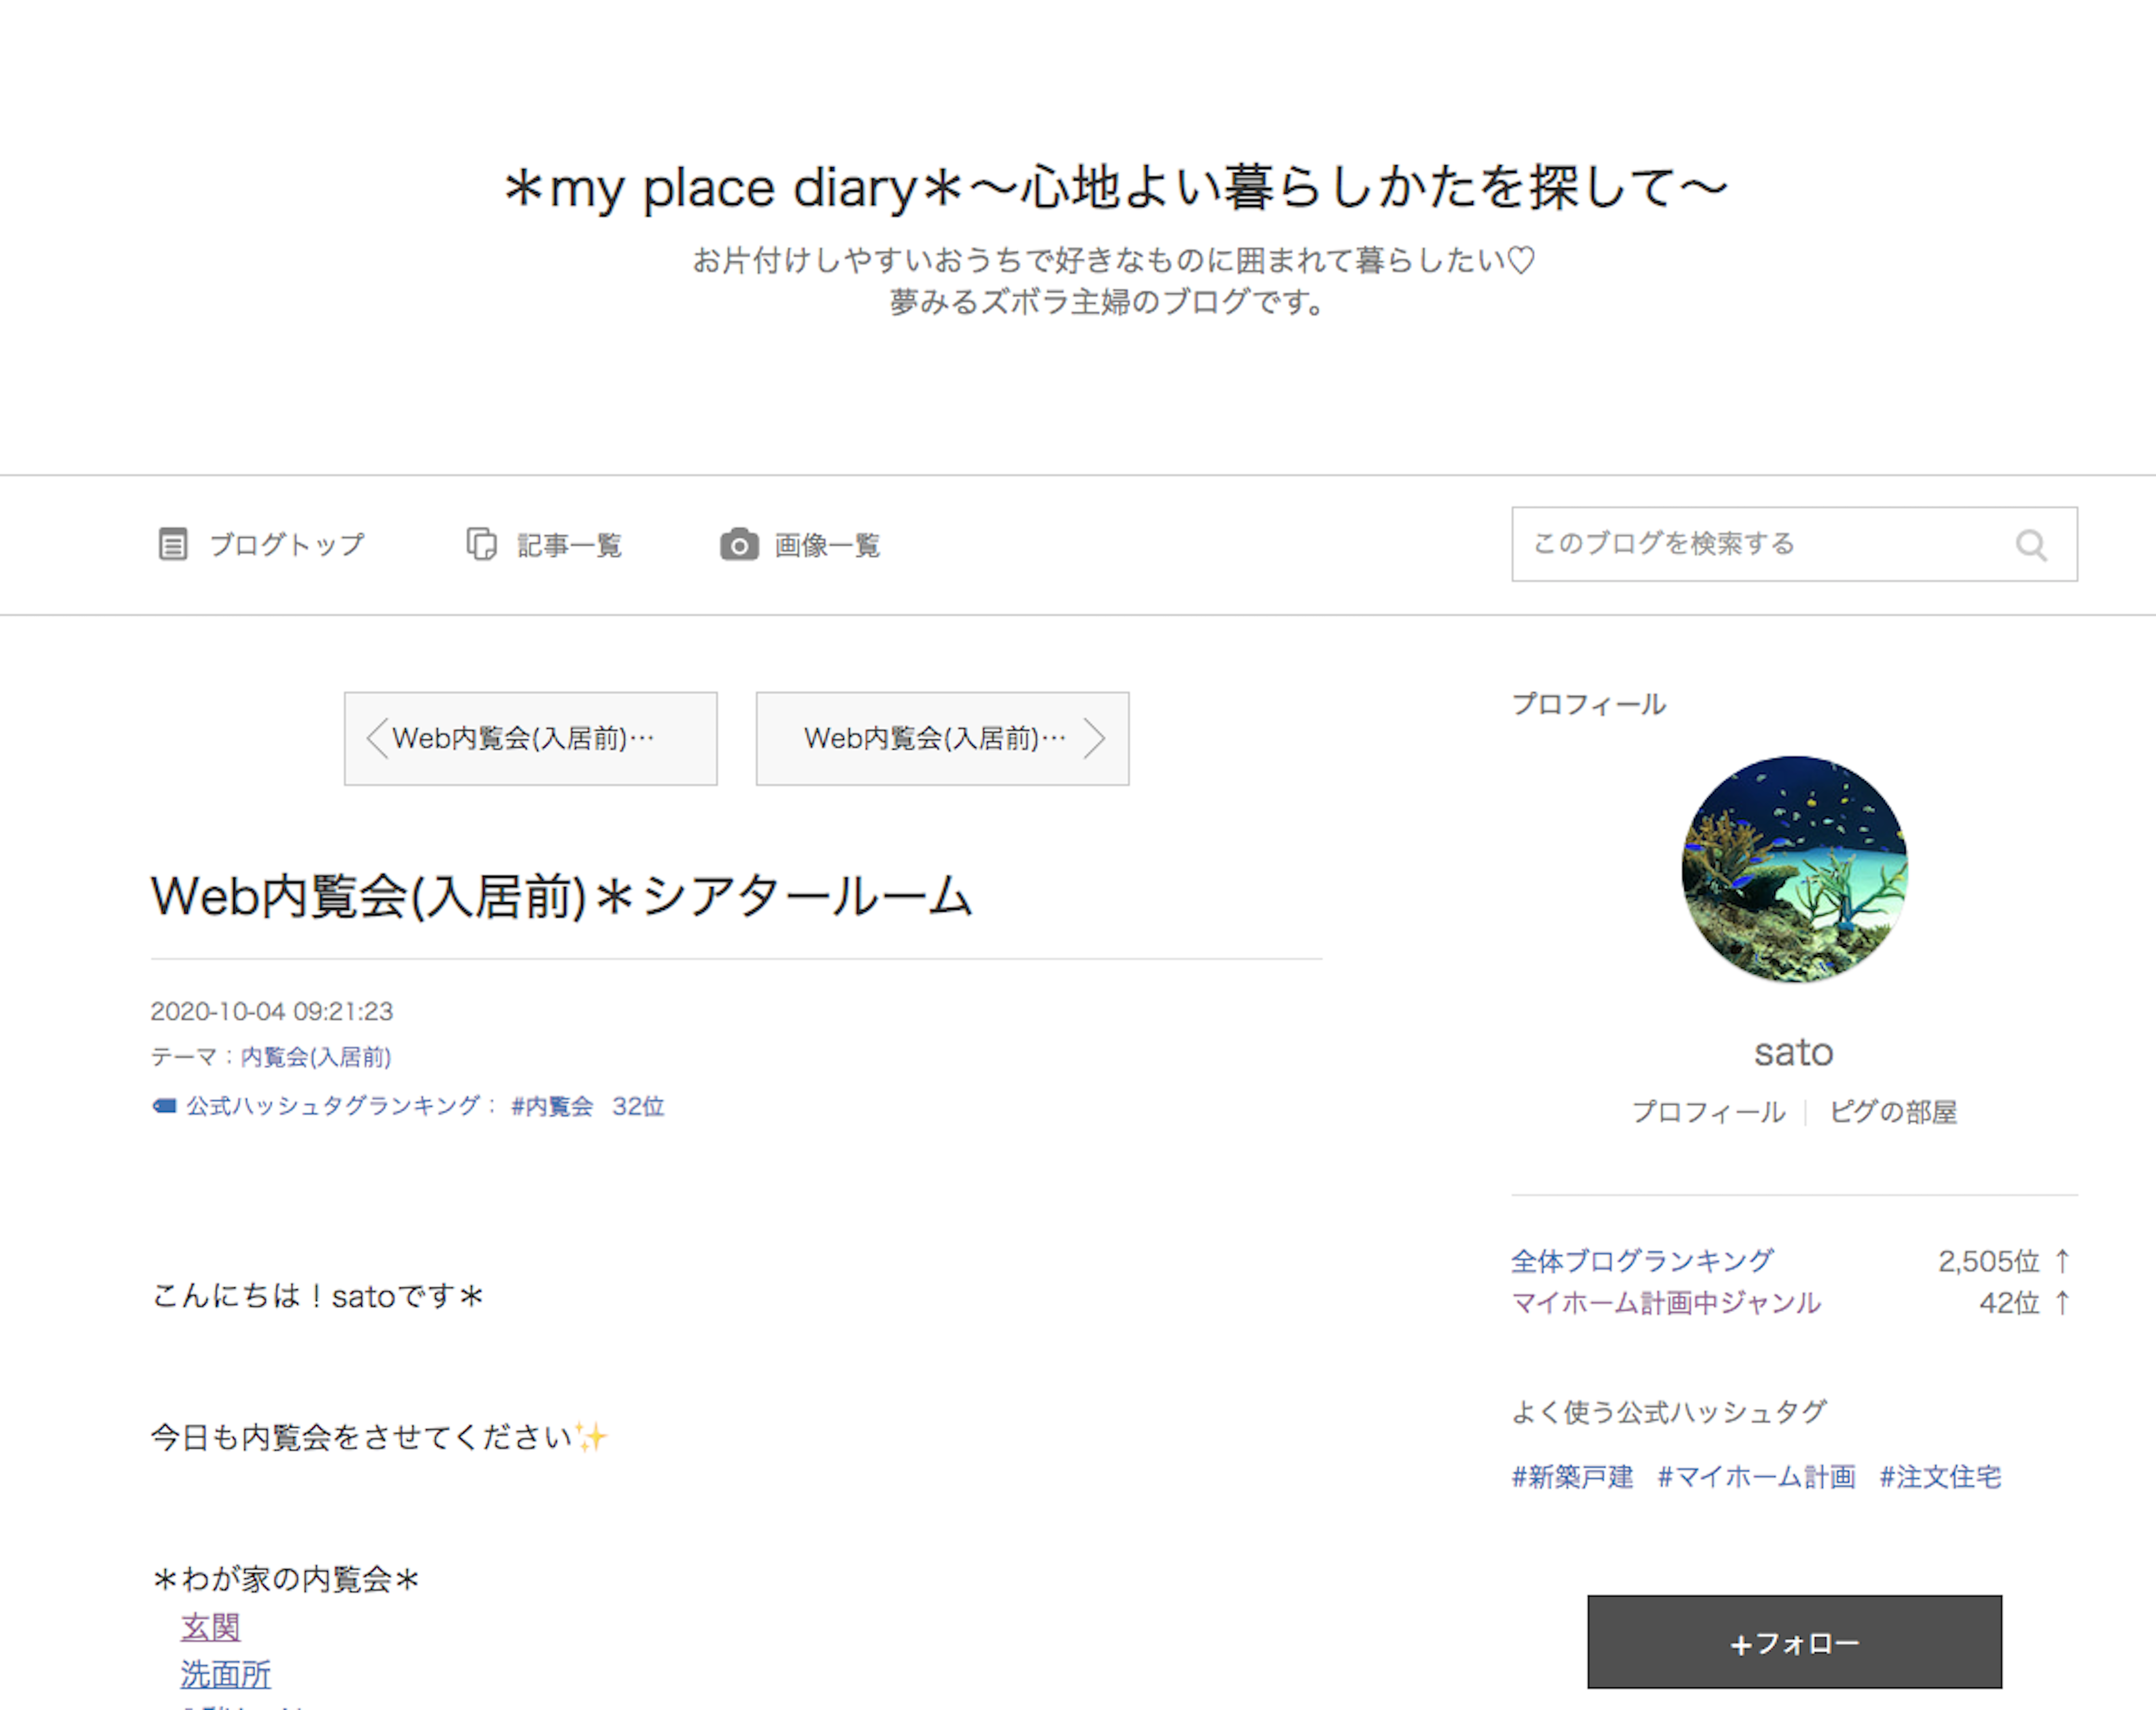2156x1710 pixels.
Task: Go to previous post Web内覧会(入居前) button
Action: point(531,739)
